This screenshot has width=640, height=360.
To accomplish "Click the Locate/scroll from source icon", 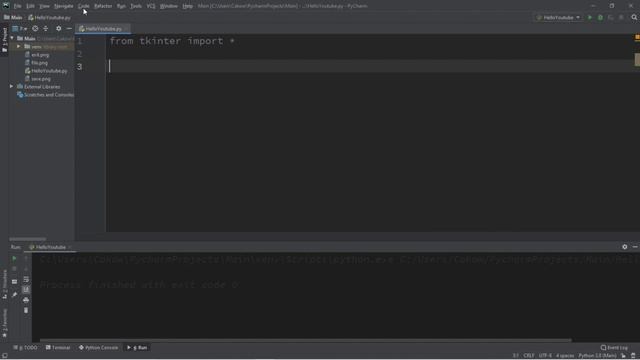I will click(x=35, y=29).
